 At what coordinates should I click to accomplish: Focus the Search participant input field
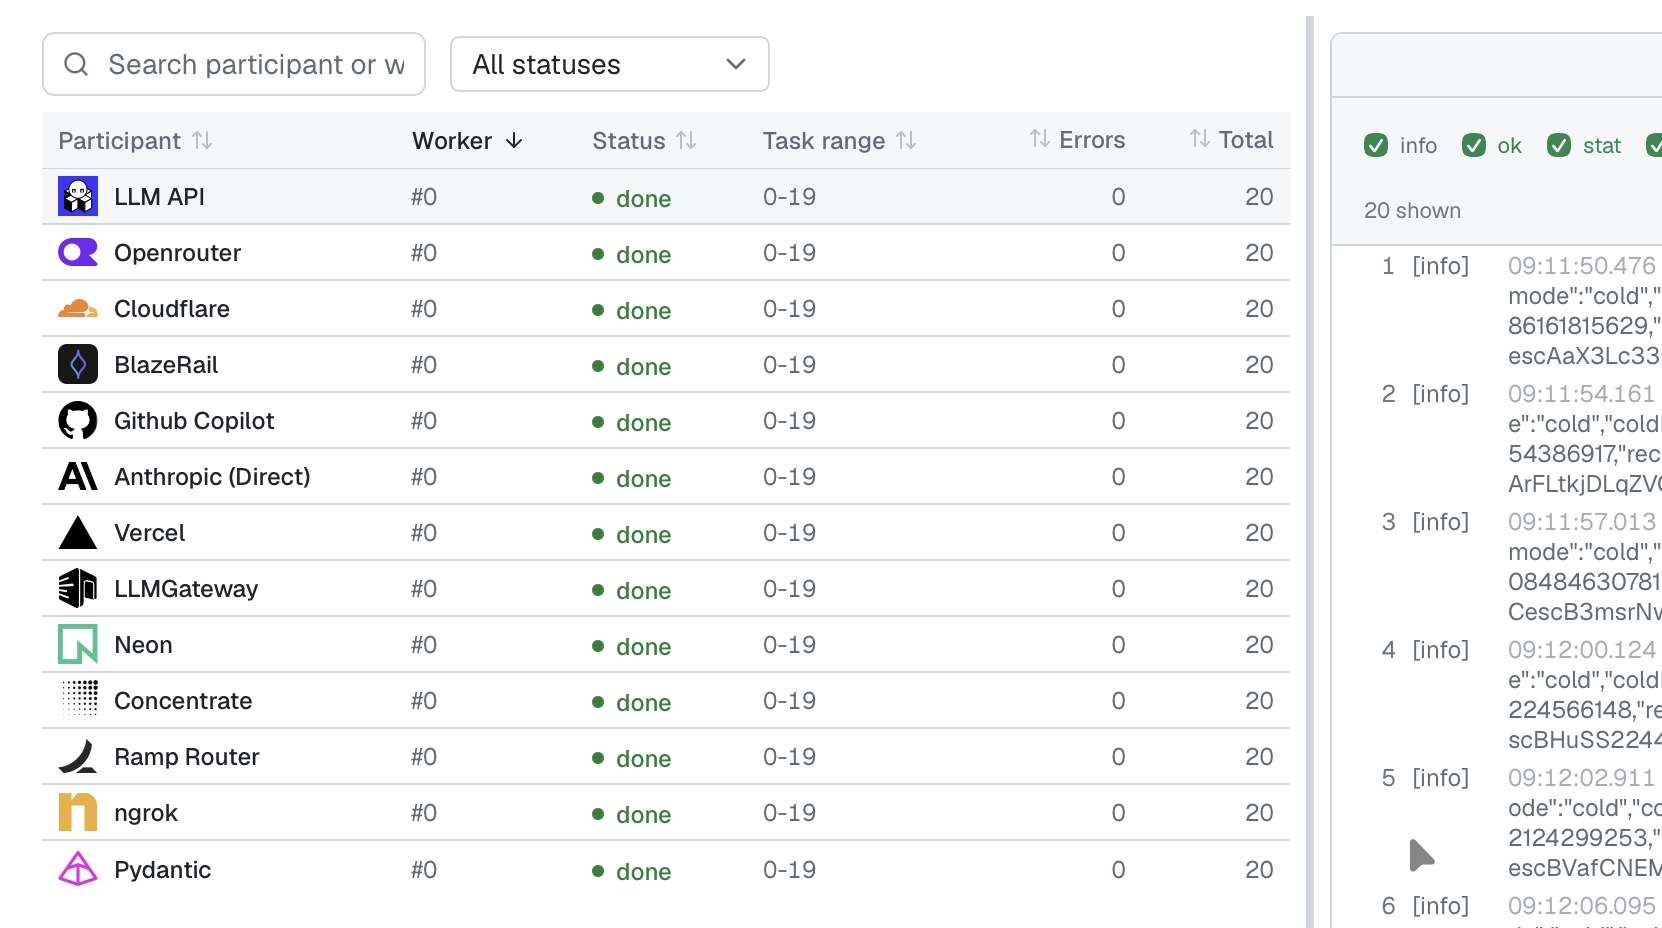(x=234, y=64)
